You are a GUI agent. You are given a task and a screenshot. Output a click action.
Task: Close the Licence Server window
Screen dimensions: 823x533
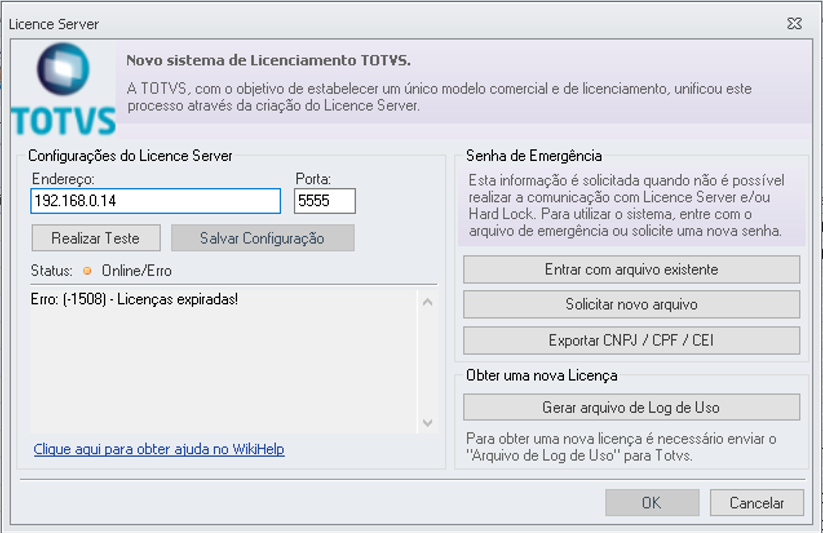(x=795, y=24)
